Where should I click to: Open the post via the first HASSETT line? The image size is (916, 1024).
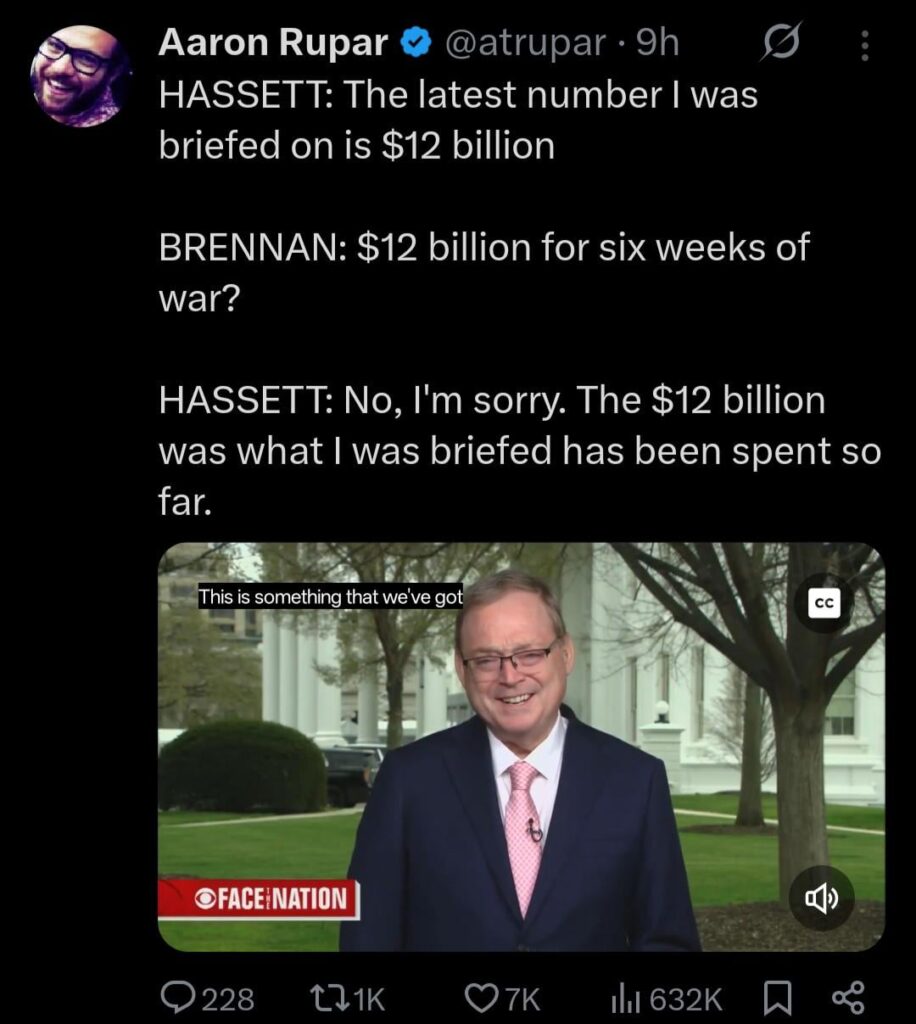458,120
